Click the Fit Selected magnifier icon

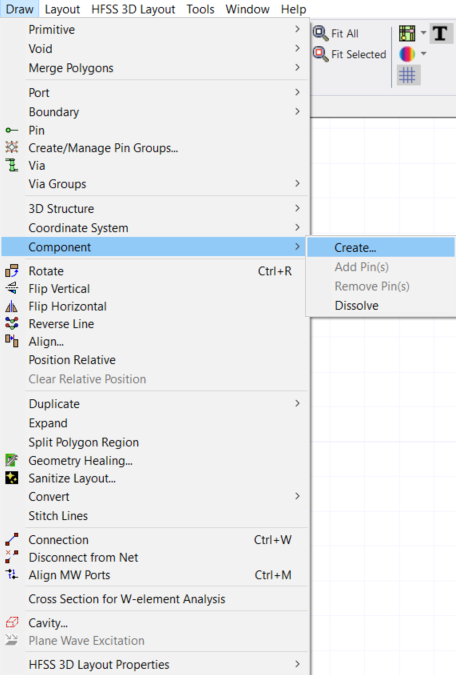320,54
